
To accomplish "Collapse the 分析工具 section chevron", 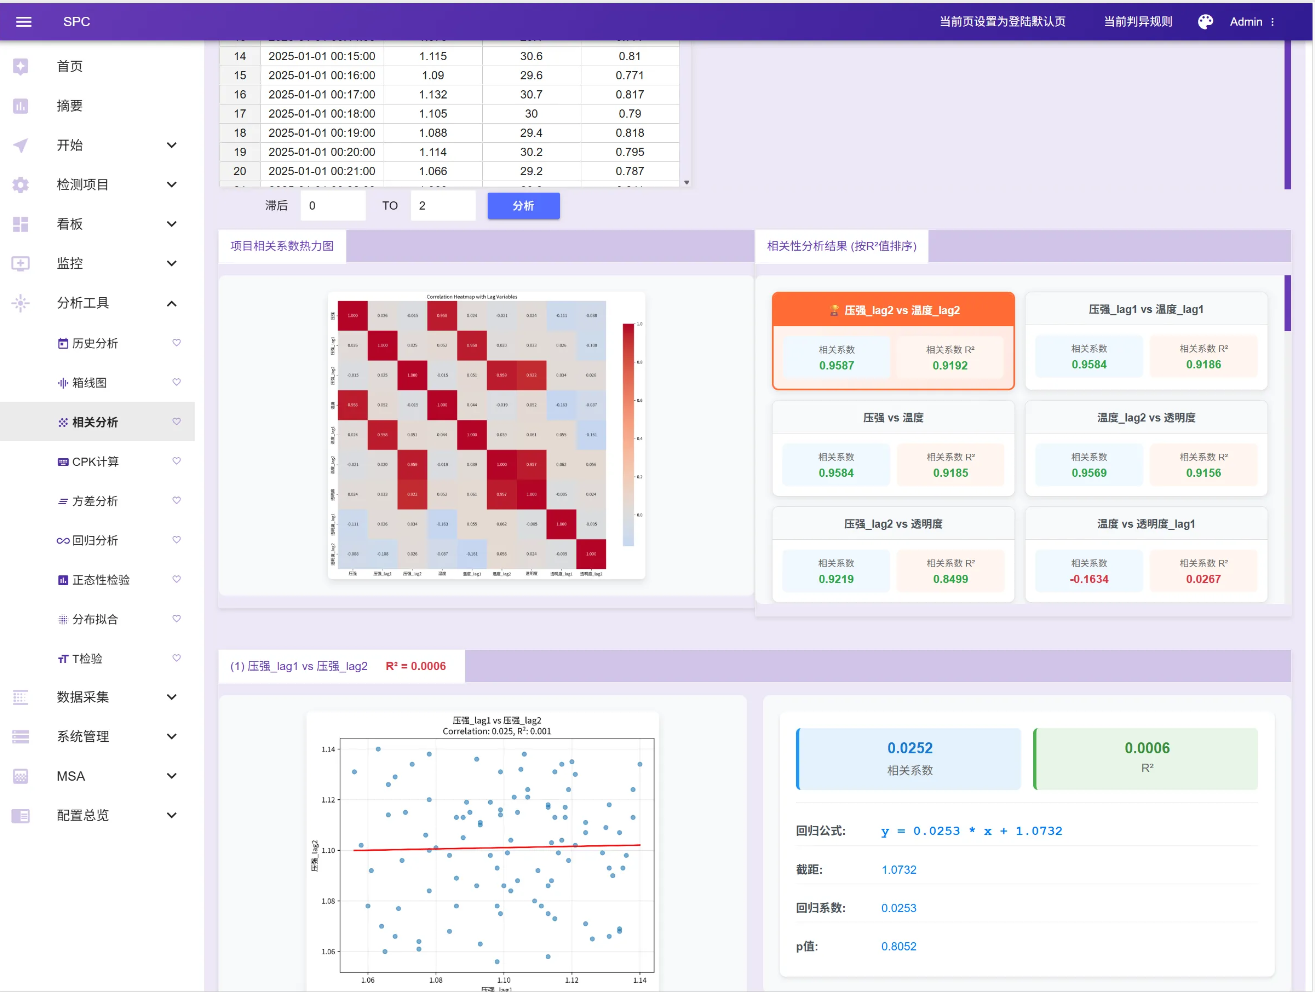I will click(172, 303).
